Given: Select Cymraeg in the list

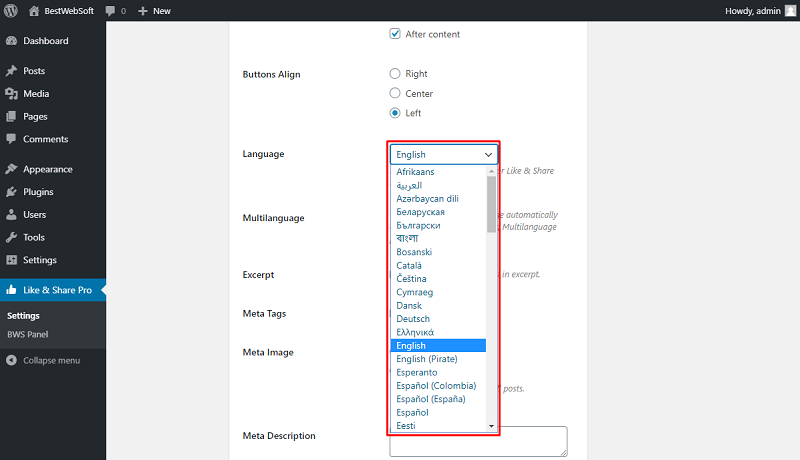Looking at the screenshot, I should coord(438,292).
